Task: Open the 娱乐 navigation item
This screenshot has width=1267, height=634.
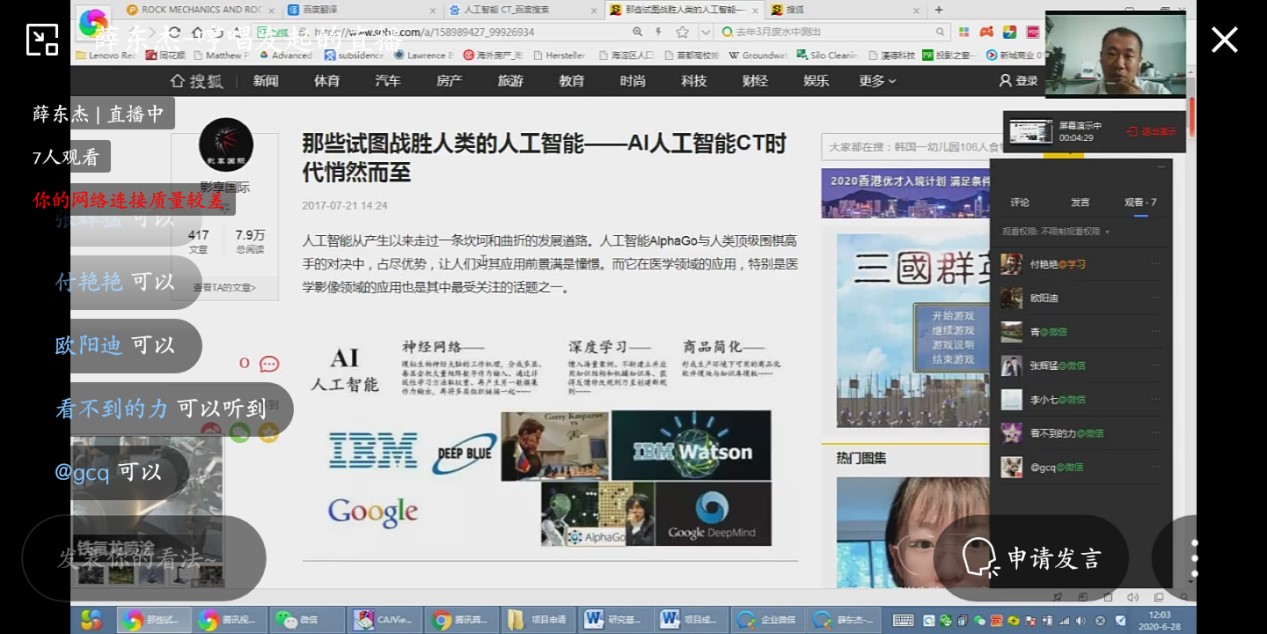Action: 816,81
